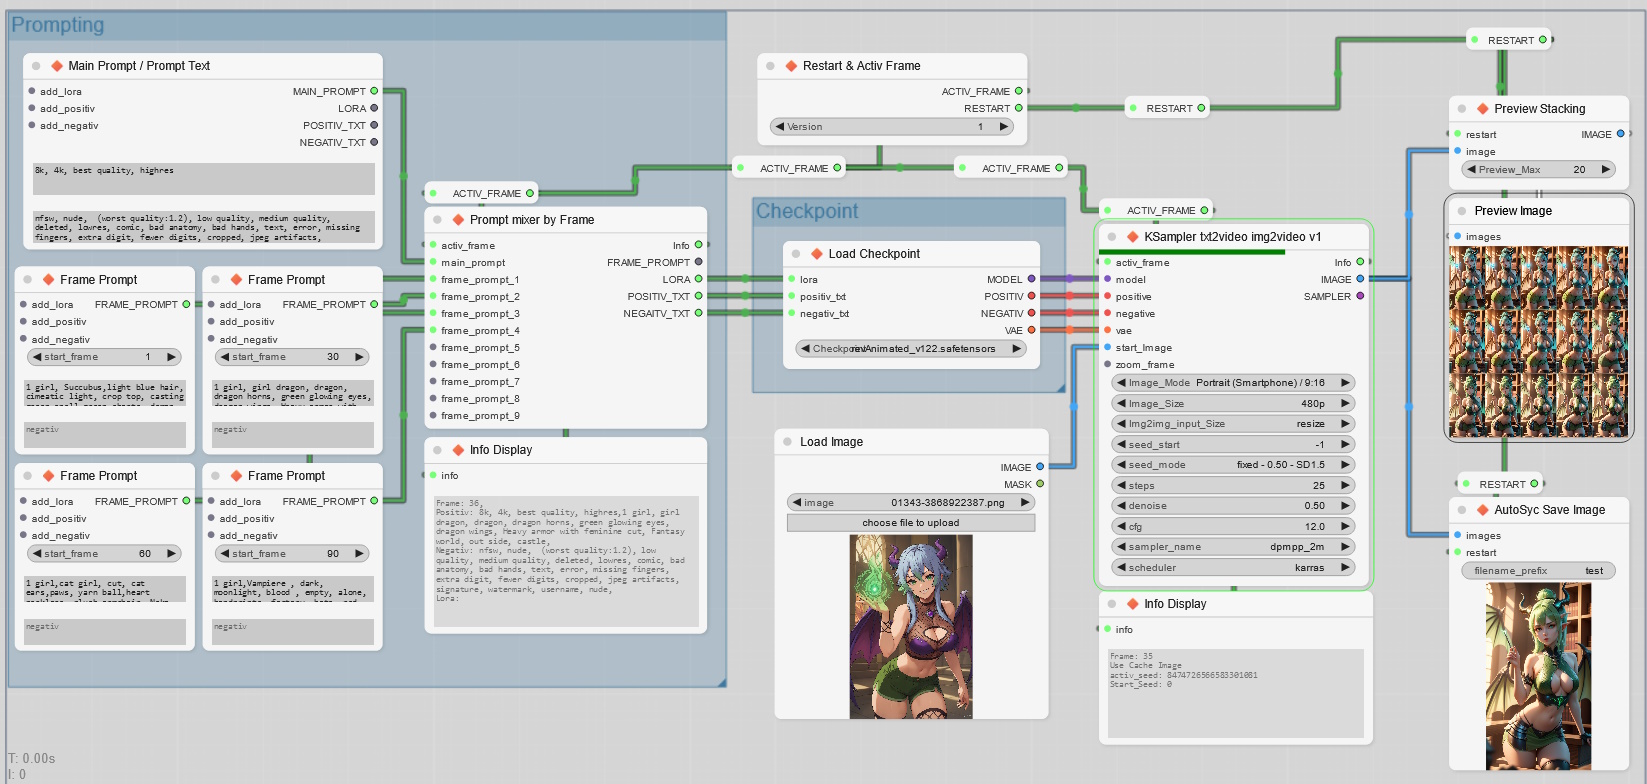Open the scheduler dropdown set to karras
Image resolution: width=1647 pixels, height=784 pixels.
1233,568
